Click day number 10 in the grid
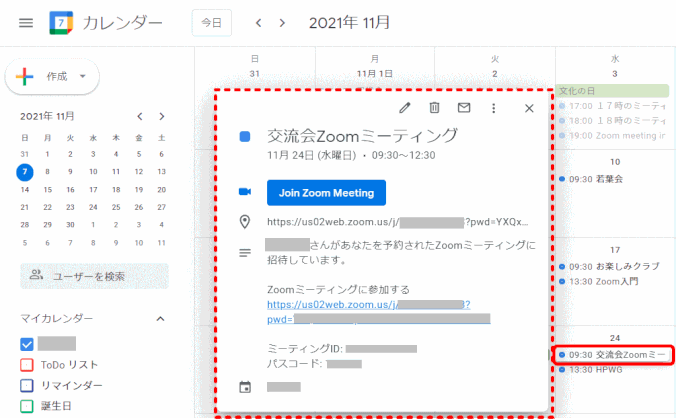Viewport: 676px width, 419px height. [615, 162]
